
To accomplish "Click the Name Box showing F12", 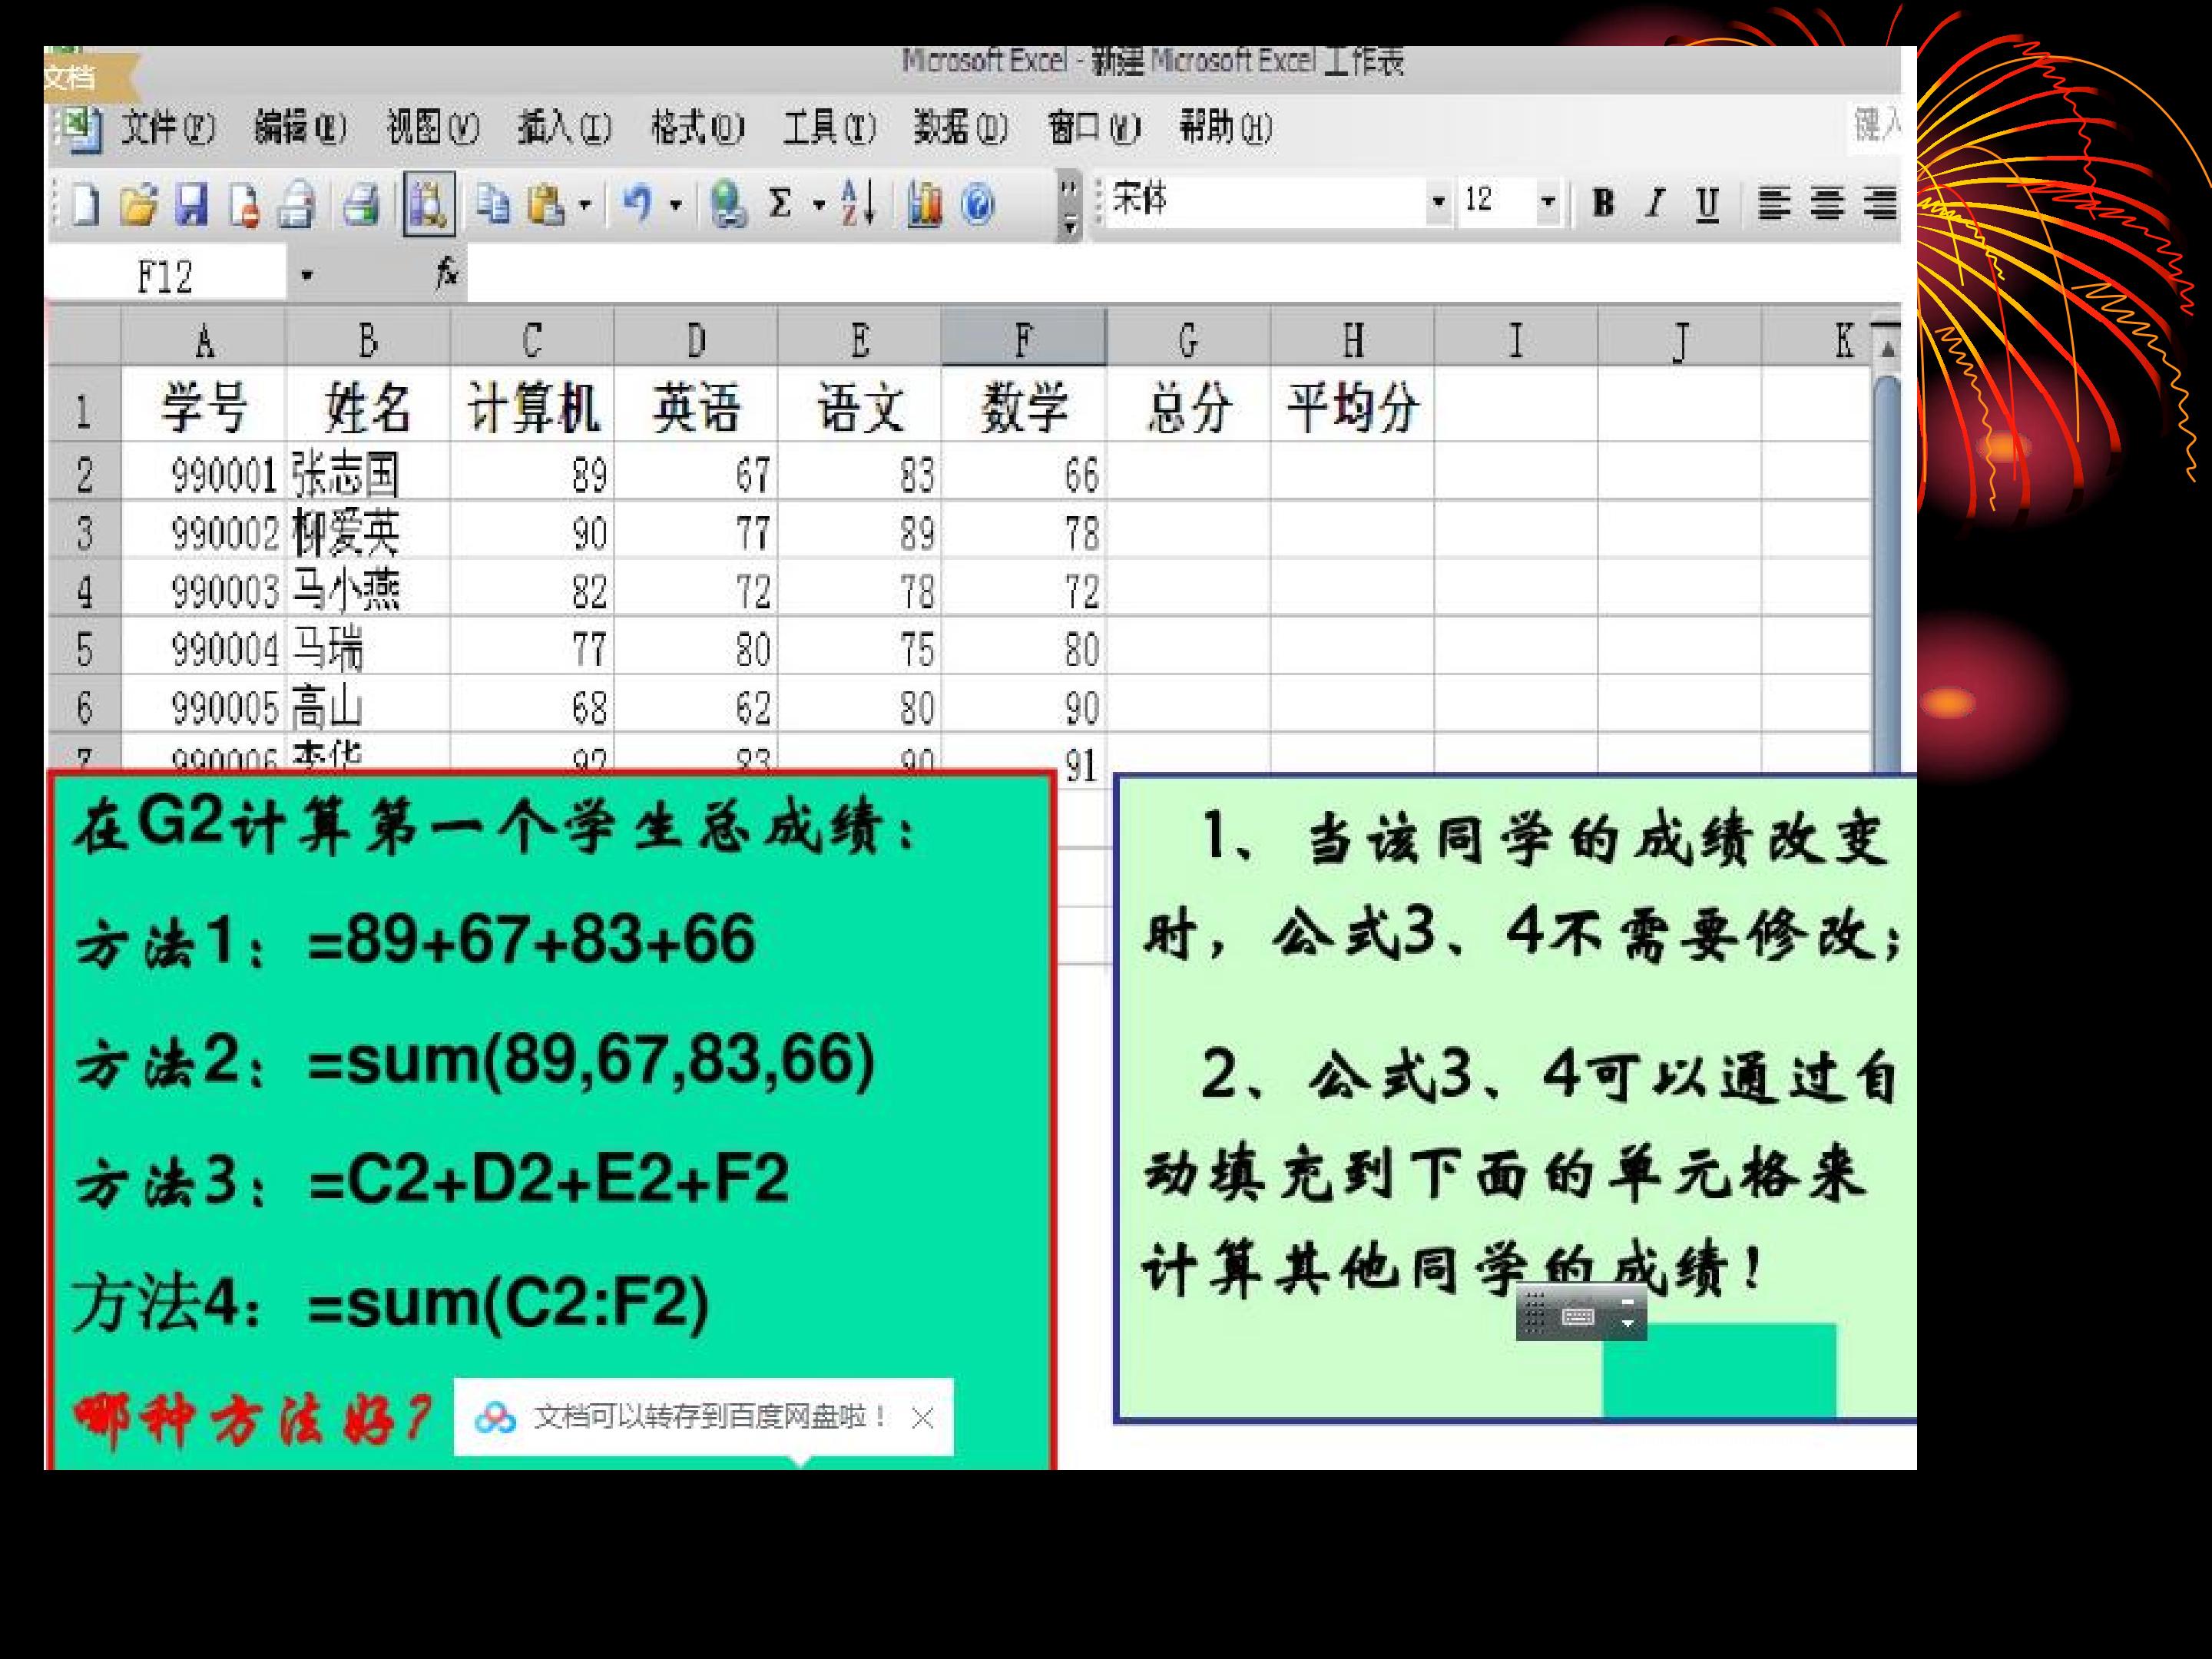I will (x=166, y=275).
